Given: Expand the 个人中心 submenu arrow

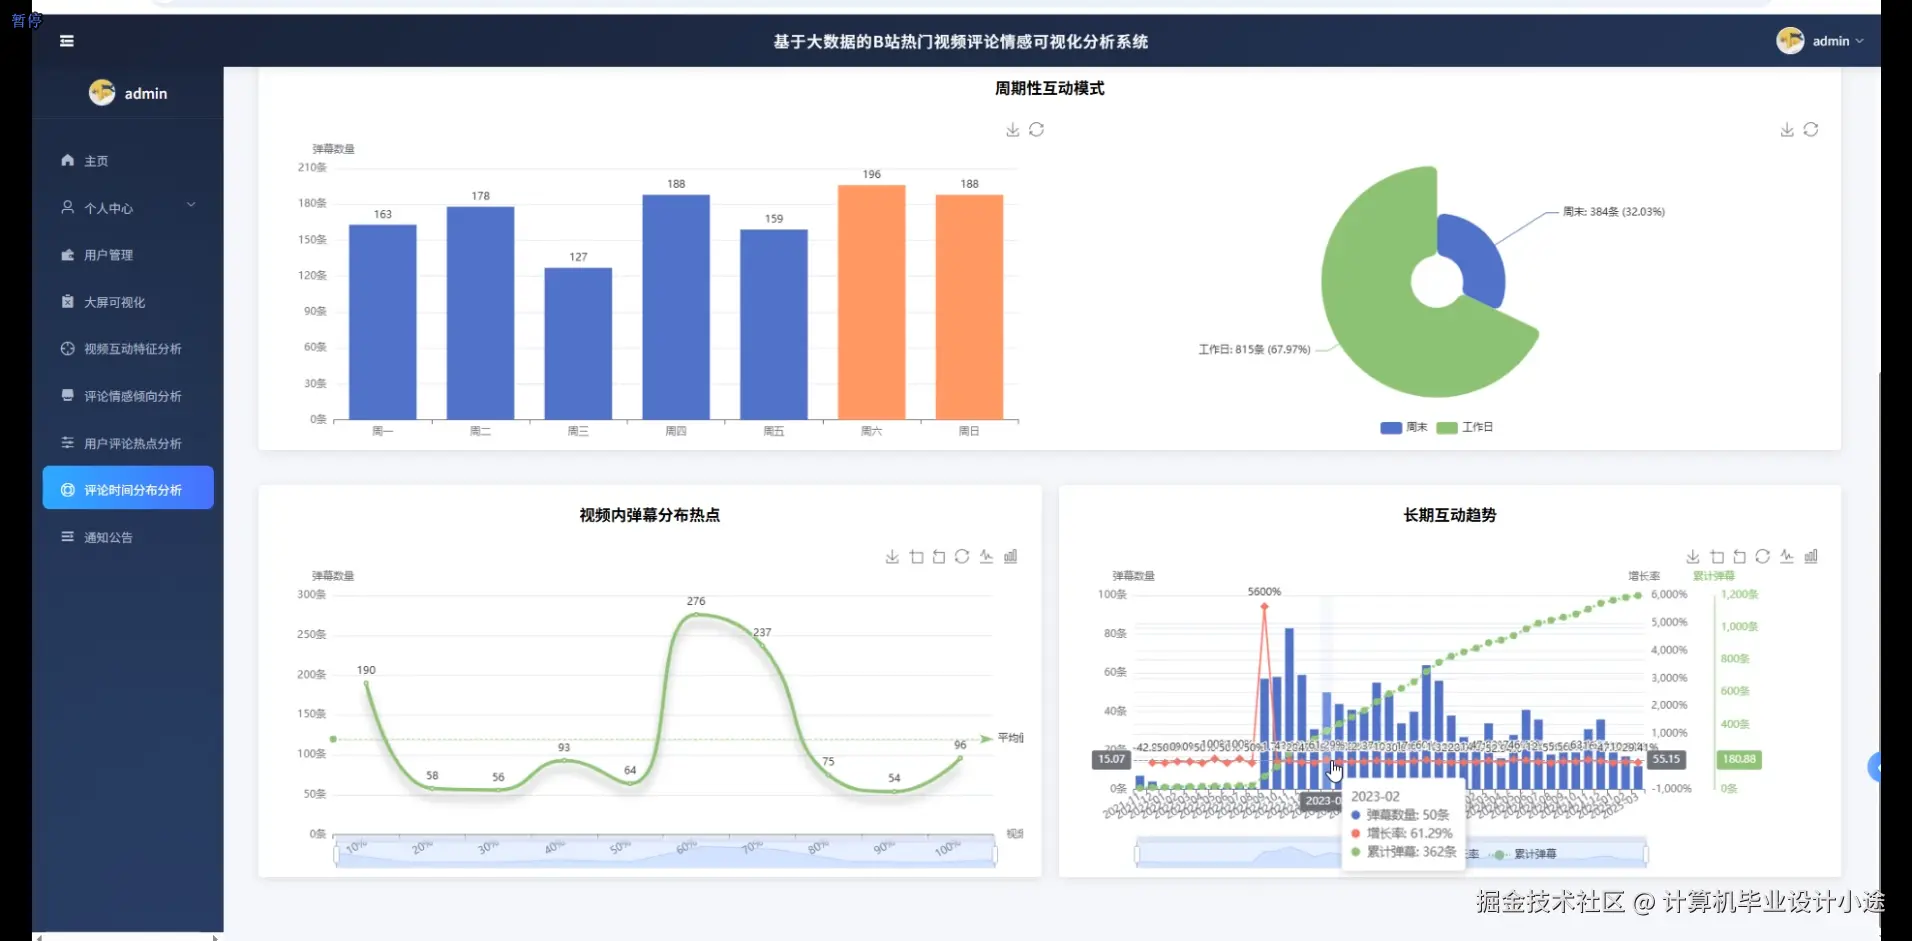Looking at the screenshot, I should (x=191, y=206).
